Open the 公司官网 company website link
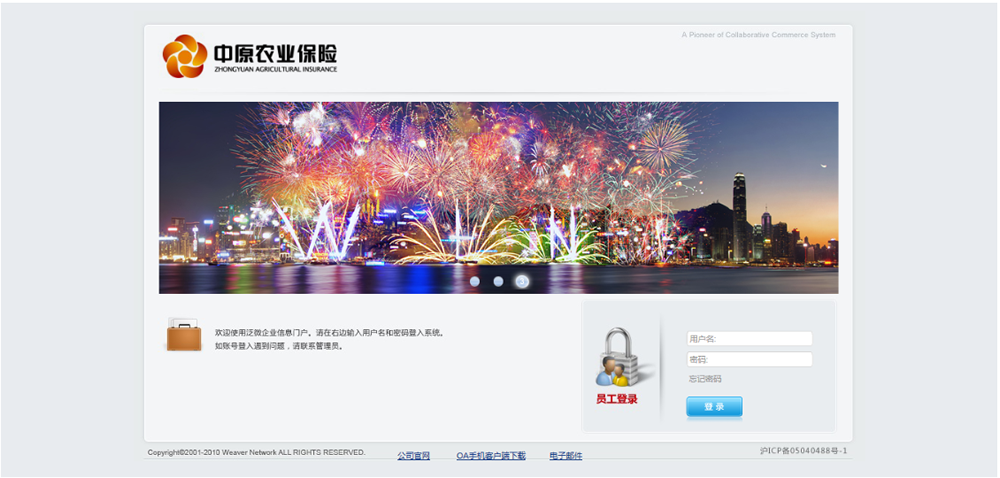The image size is (1000, 478). click(x=413, y=456)
